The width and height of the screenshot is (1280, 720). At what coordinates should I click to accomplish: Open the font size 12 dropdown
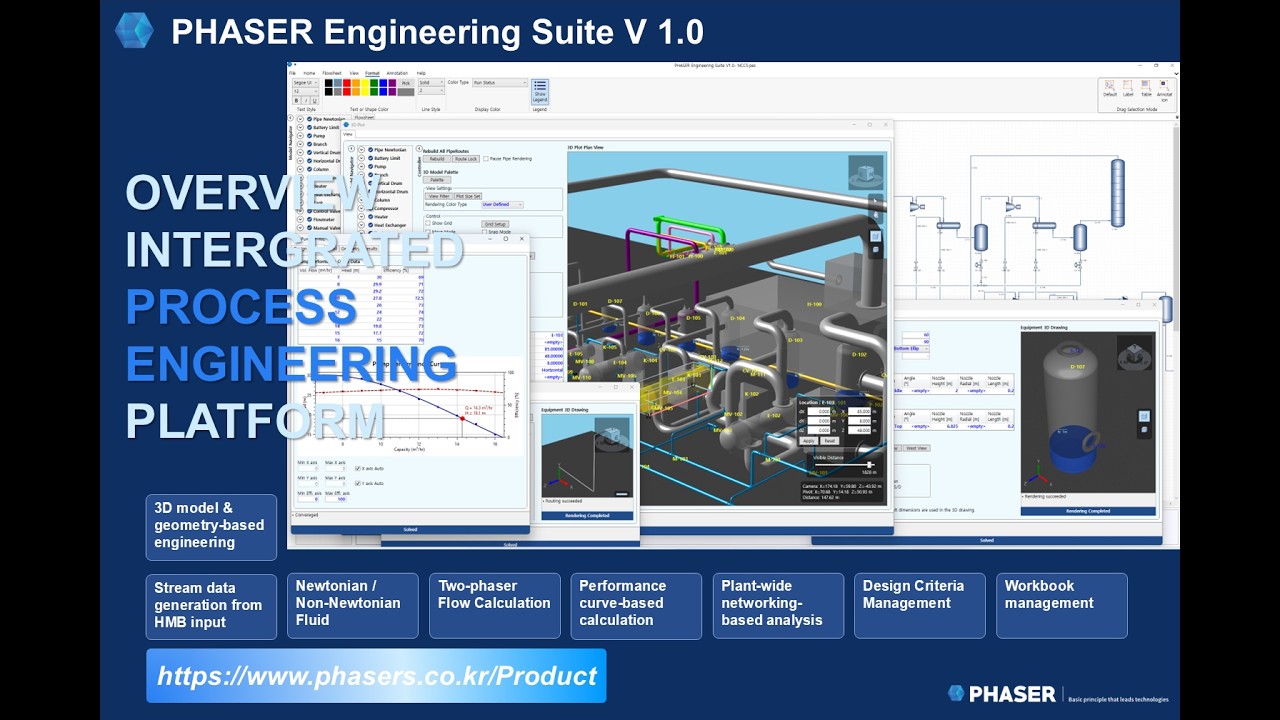[305, 91]
